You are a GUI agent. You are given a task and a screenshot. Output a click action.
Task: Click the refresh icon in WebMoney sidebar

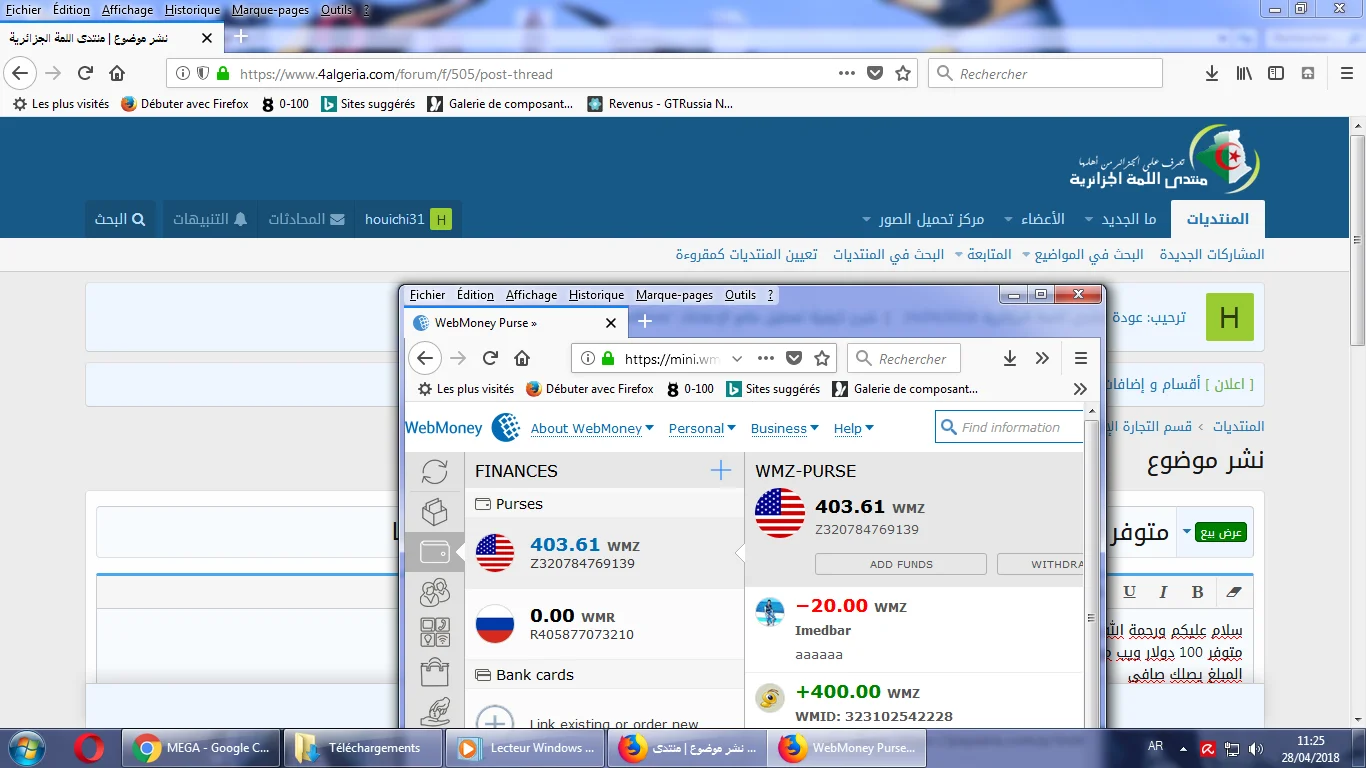[x=434, y=471]
